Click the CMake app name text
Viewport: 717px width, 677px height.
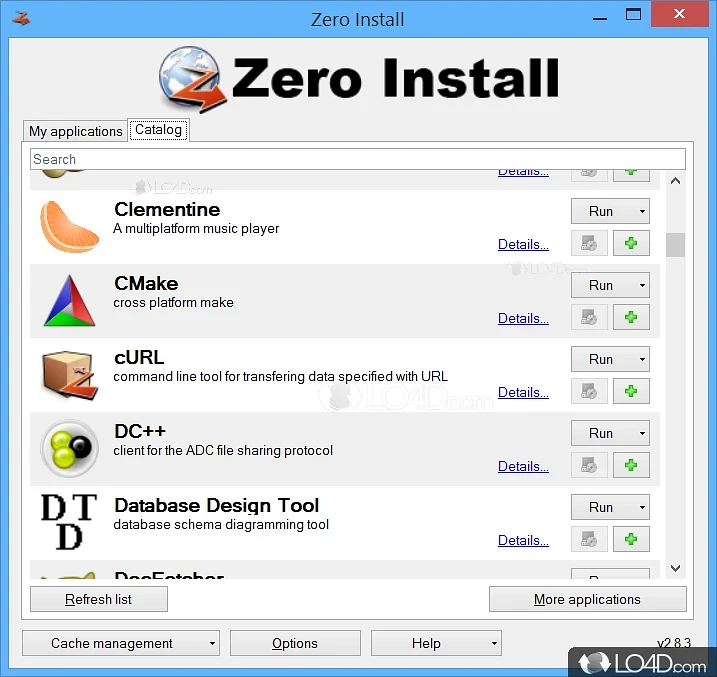(x=146, y=283)
